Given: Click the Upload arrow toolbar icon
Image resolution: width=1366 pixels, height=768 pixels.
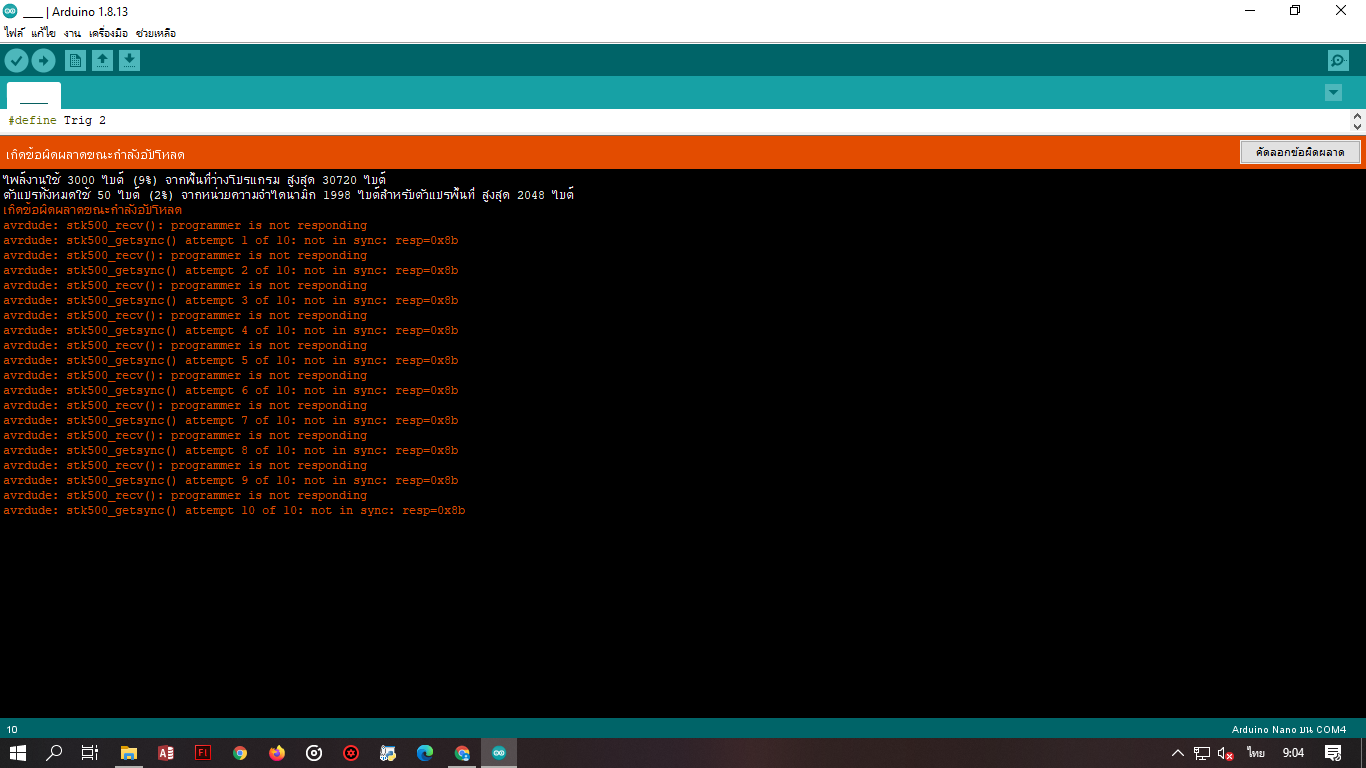Looking at the screenshot, I should (43, 61).
